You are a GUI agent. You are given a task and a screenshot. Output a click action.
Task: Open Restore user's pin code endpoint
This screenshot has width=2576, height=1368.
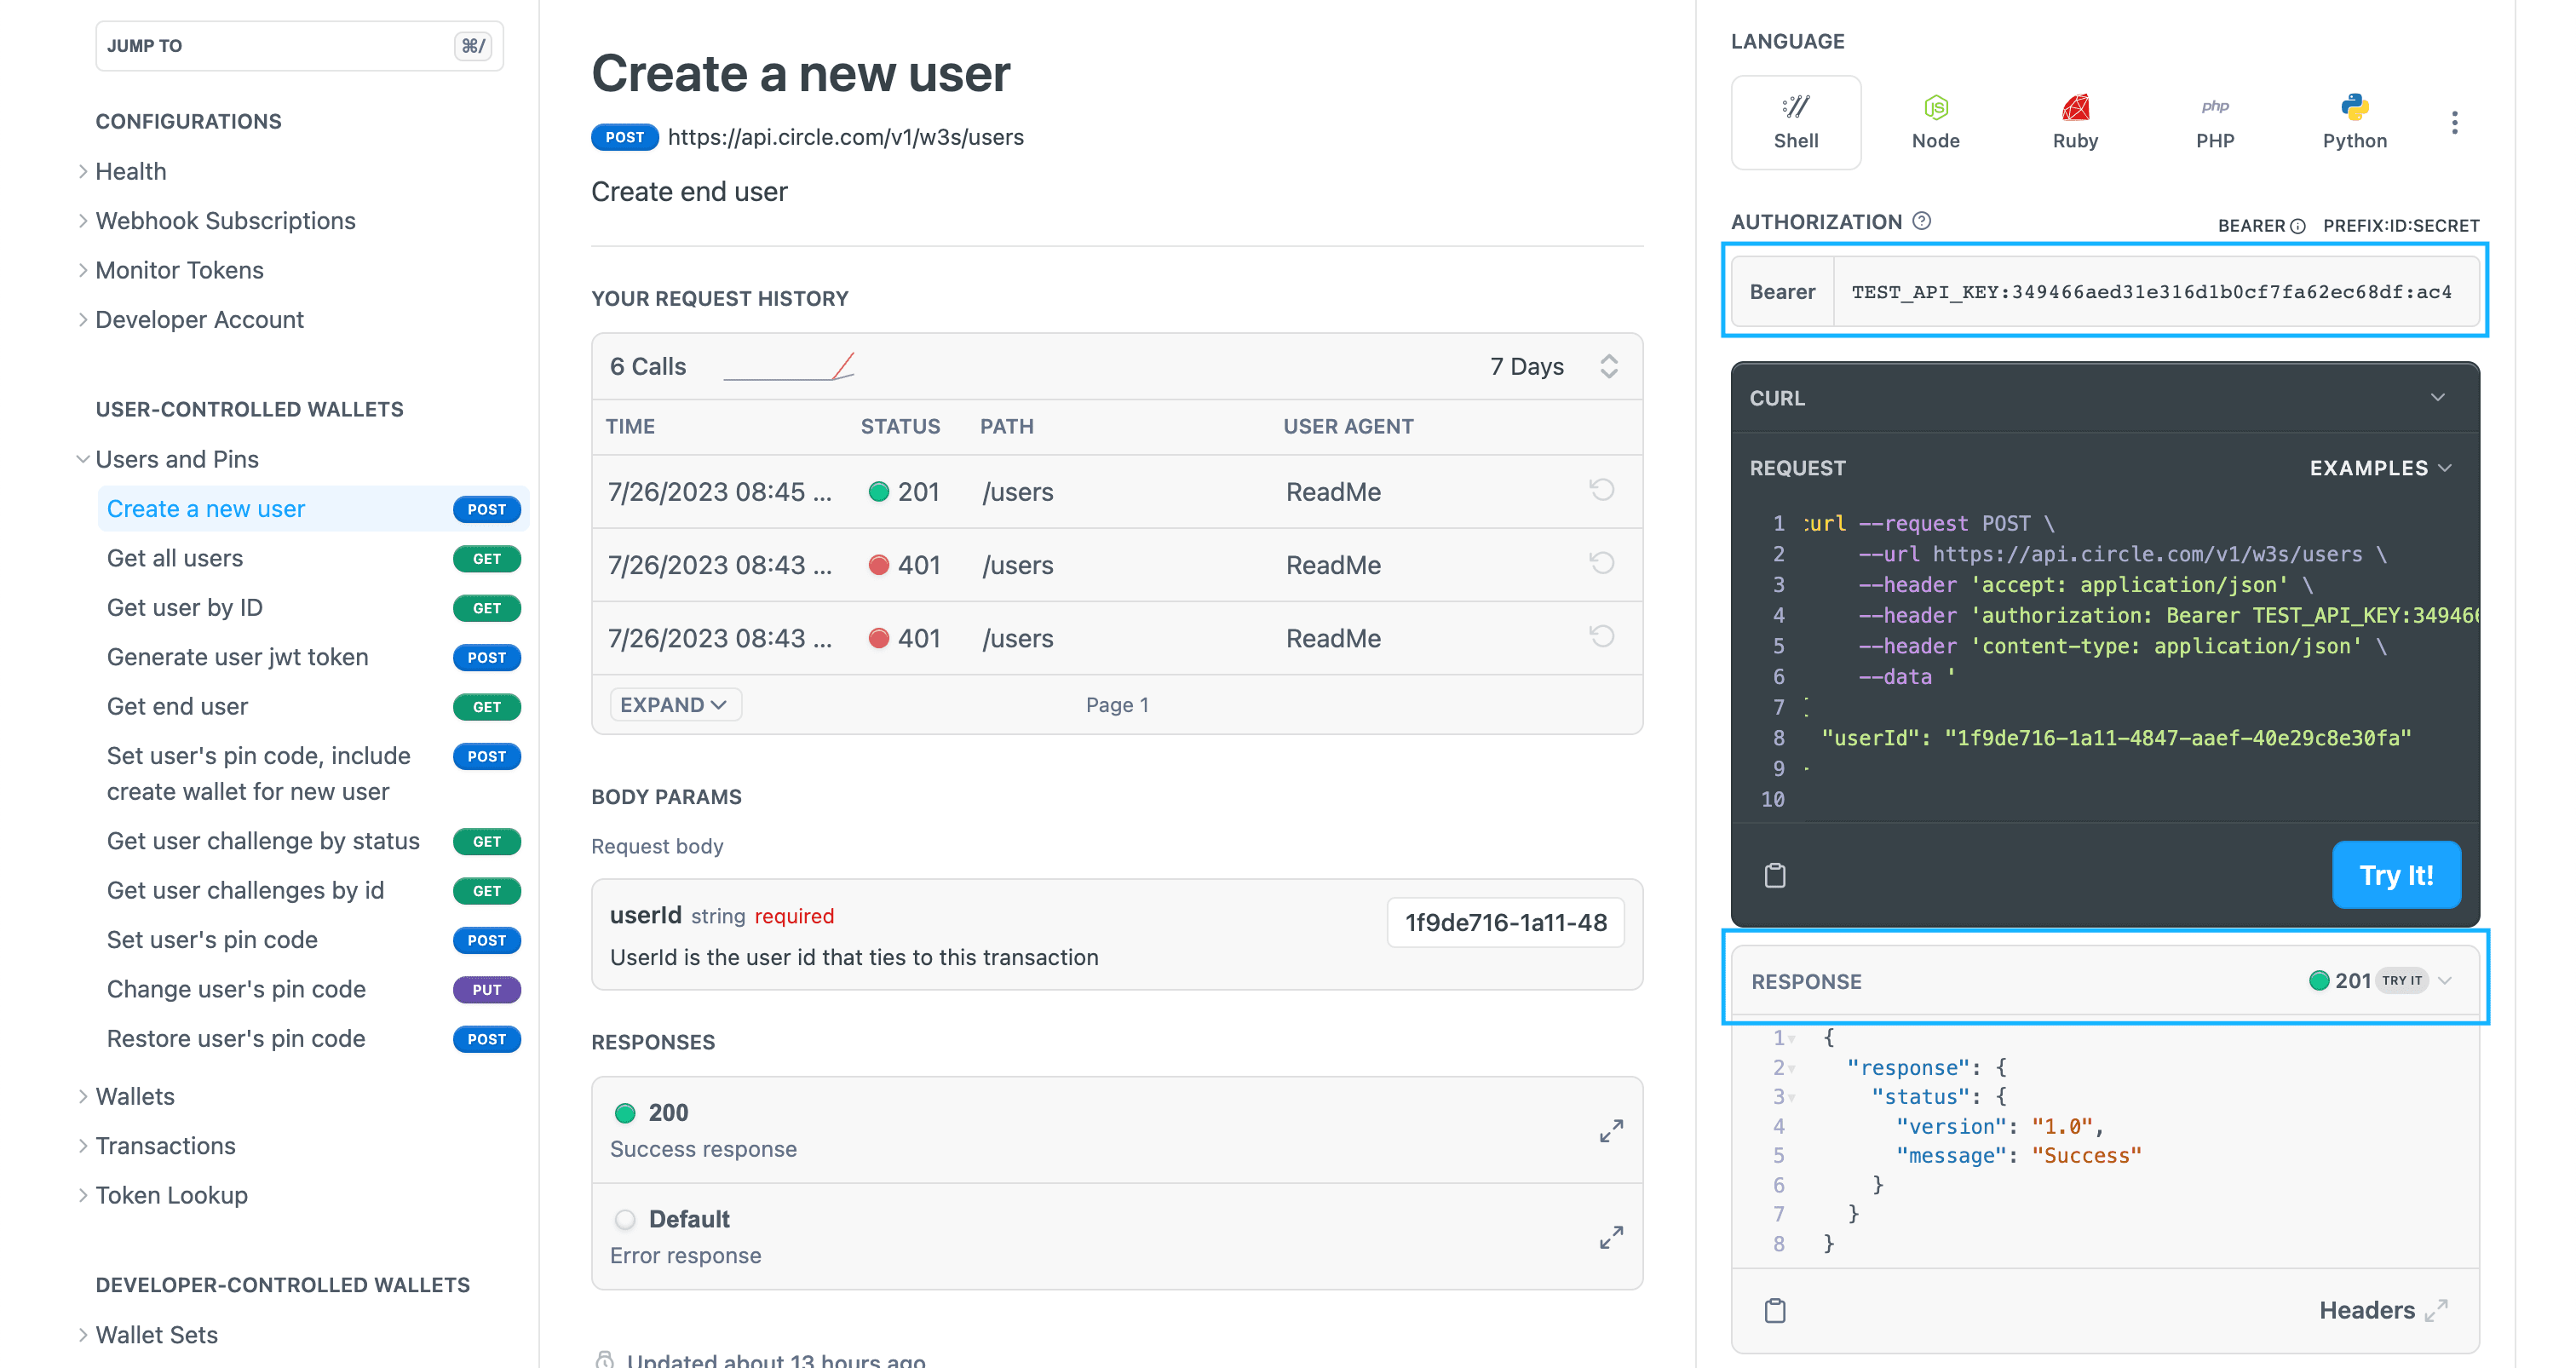(x=314, y=1039)
